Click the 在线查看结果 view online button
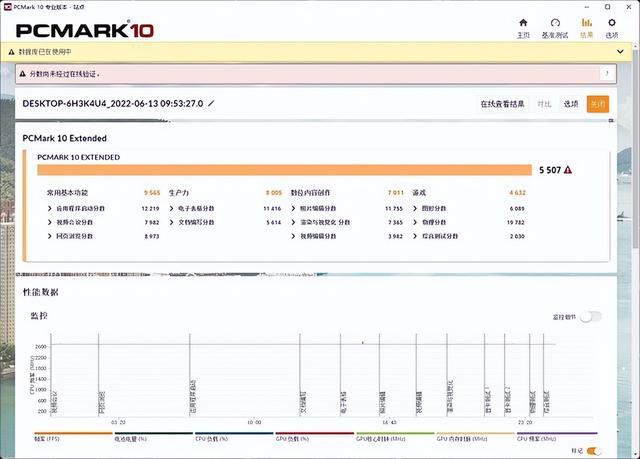The image size is (640, 459). 503,104
